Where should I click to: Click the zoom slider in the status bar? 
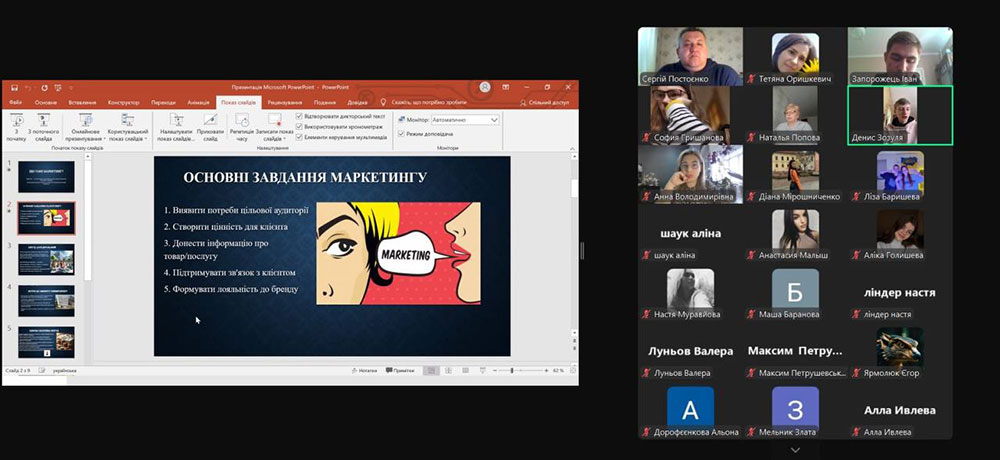512,370
